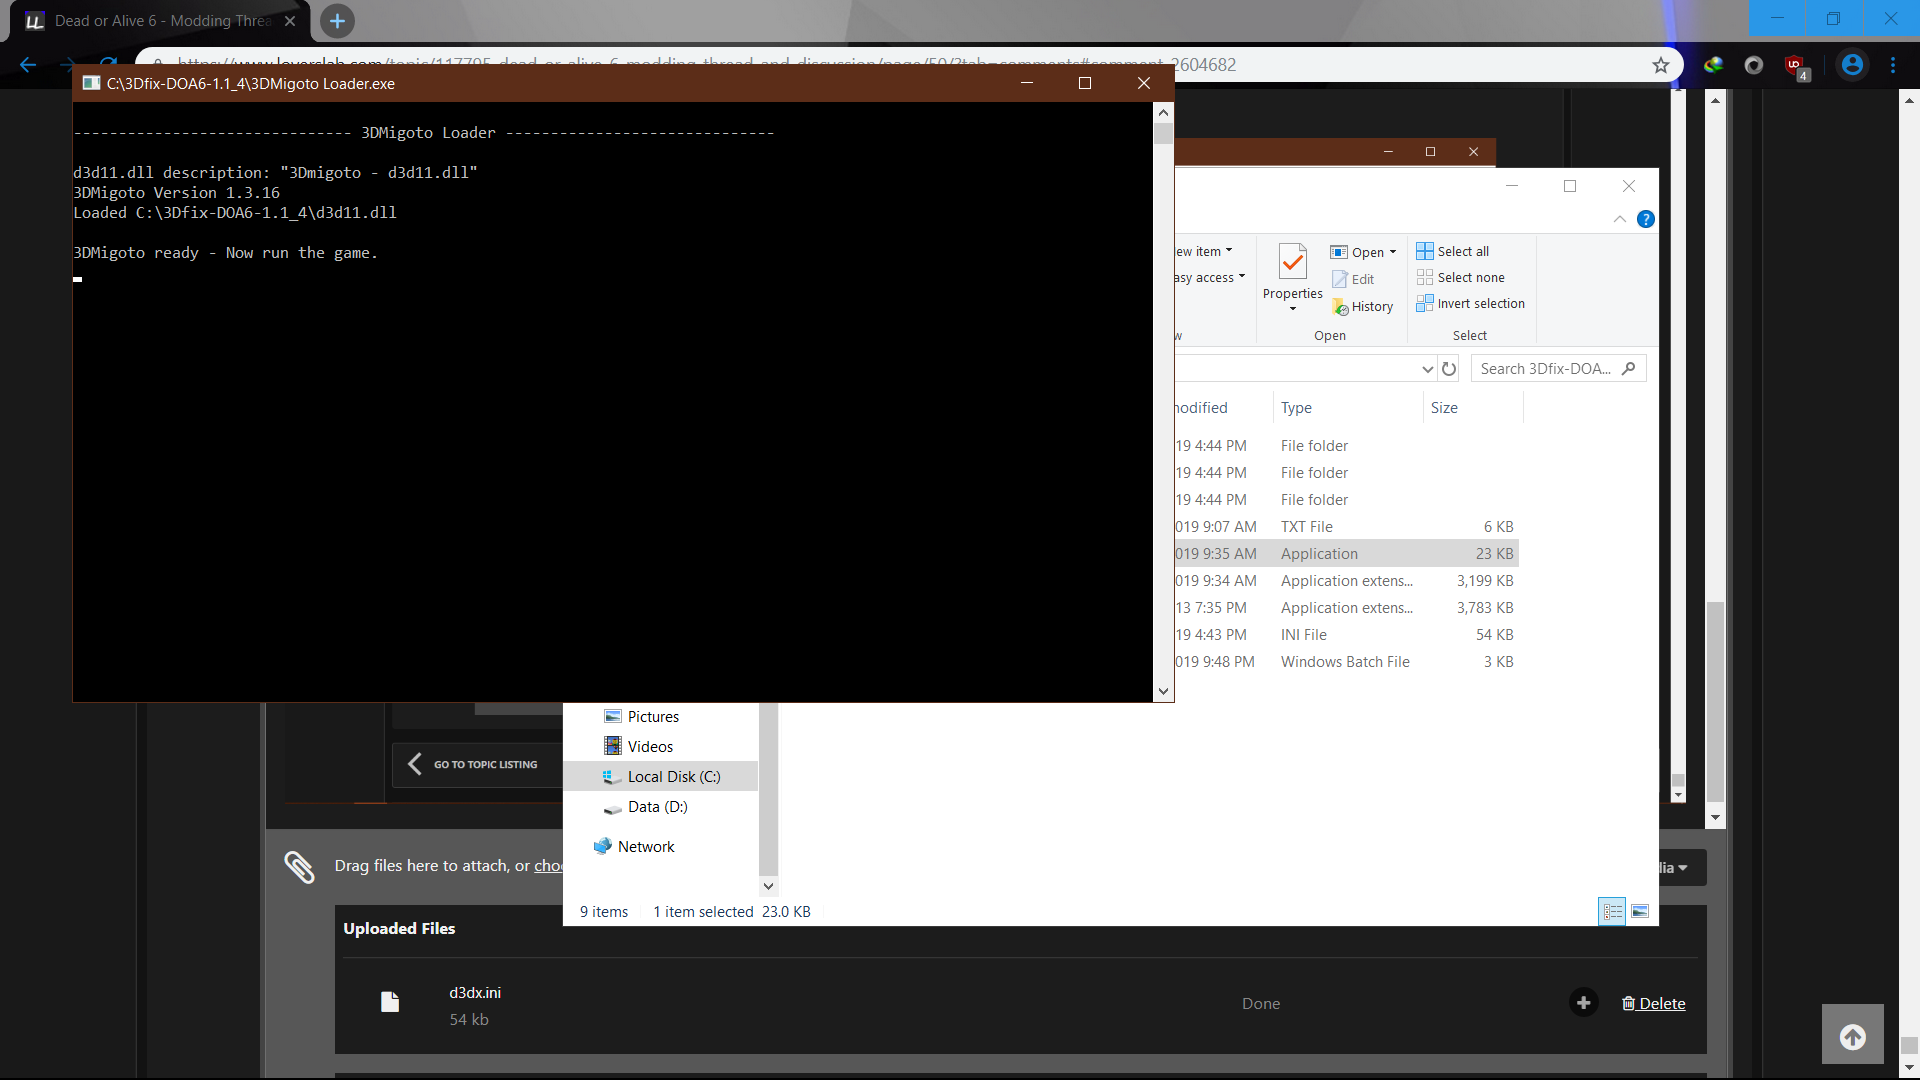Bookmark this page with the star icon
The height and width of the screenshot is (1080, 1920).
coord(1661,65)
